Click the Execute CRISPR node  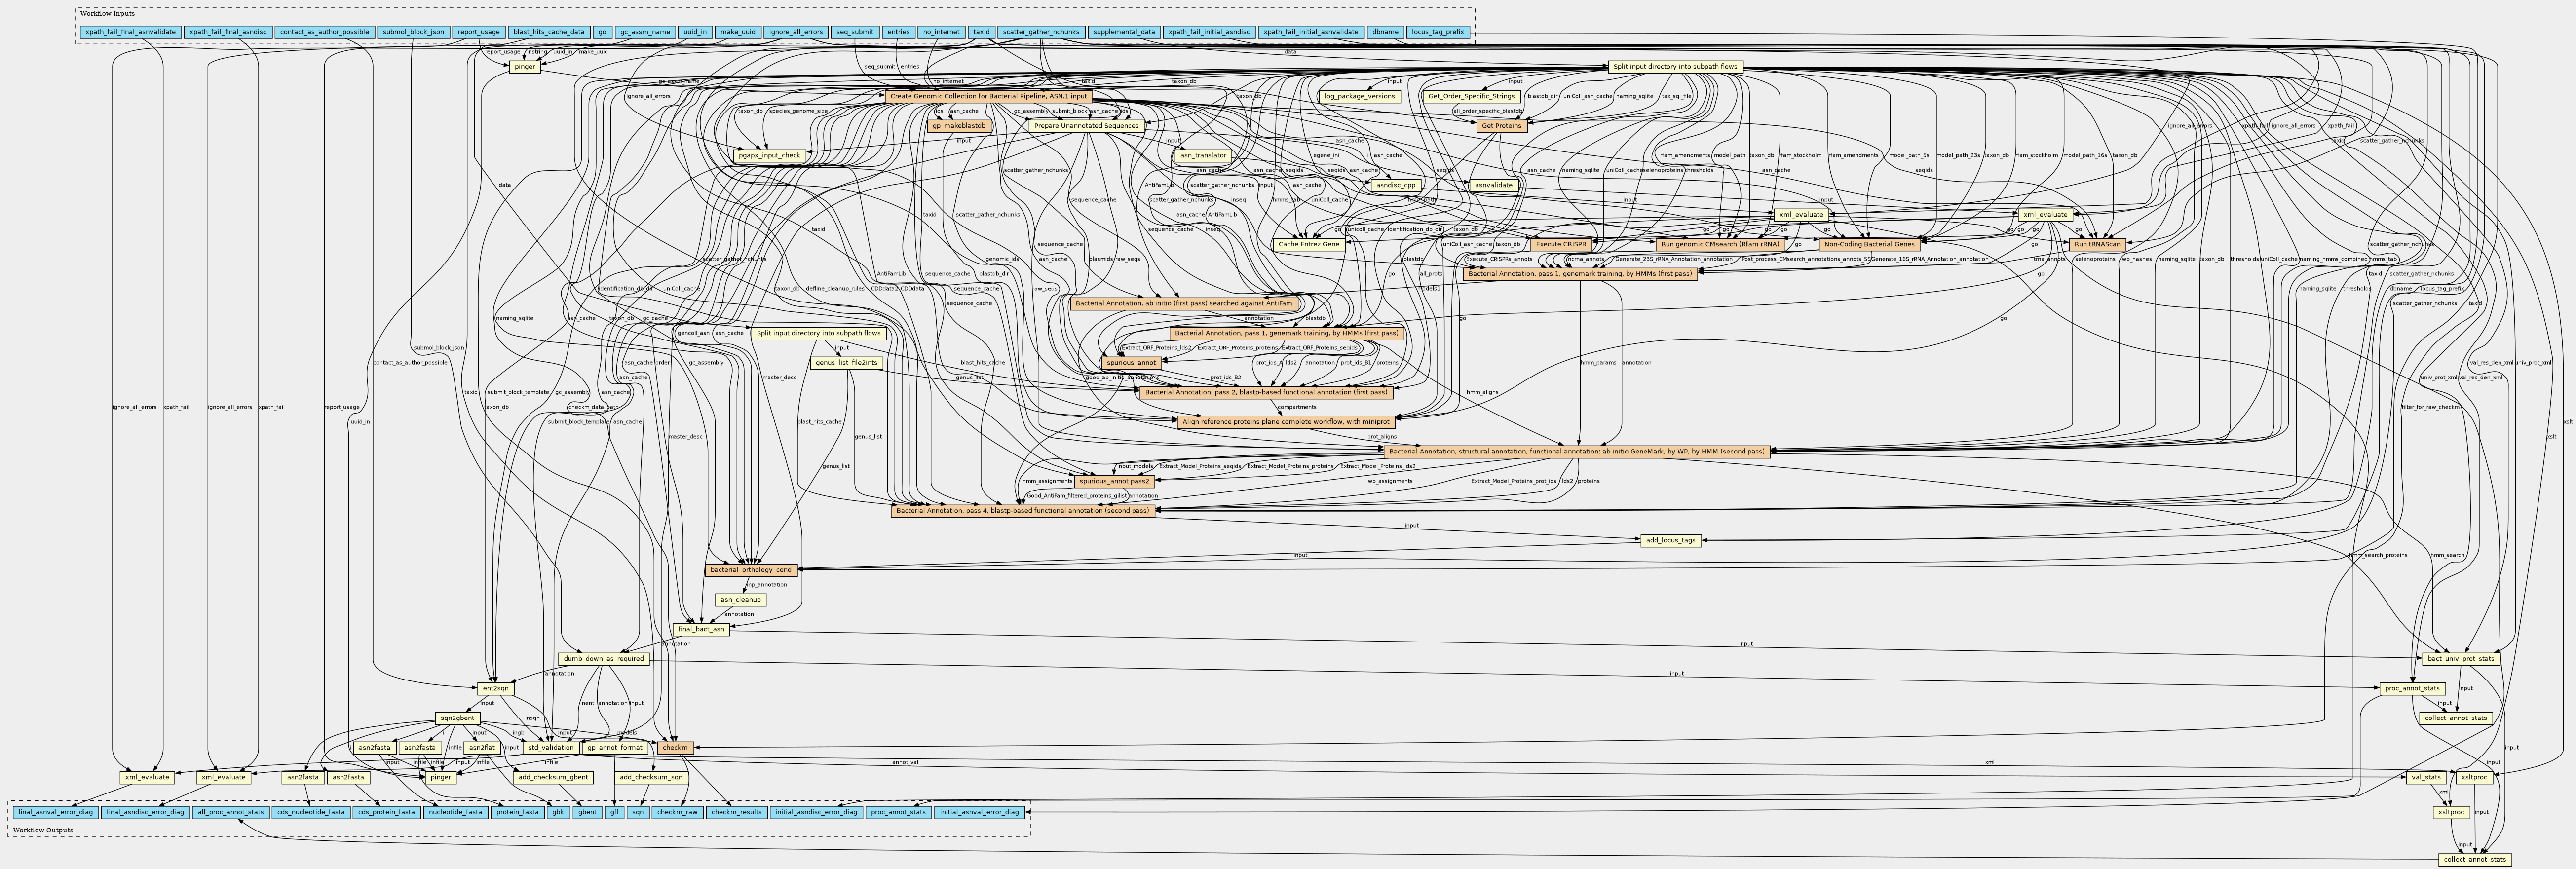[x=1561, y=244]
